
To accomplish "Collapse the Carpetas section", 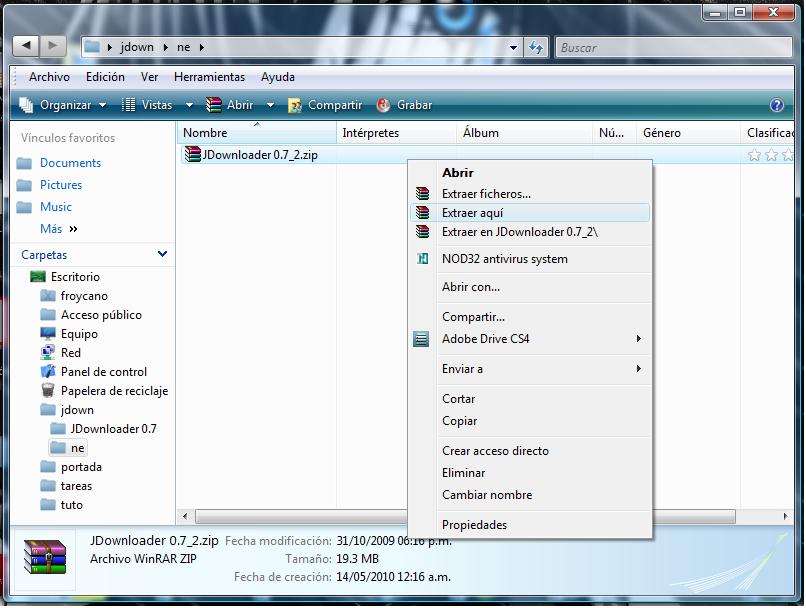I will (x=162, y=254).
